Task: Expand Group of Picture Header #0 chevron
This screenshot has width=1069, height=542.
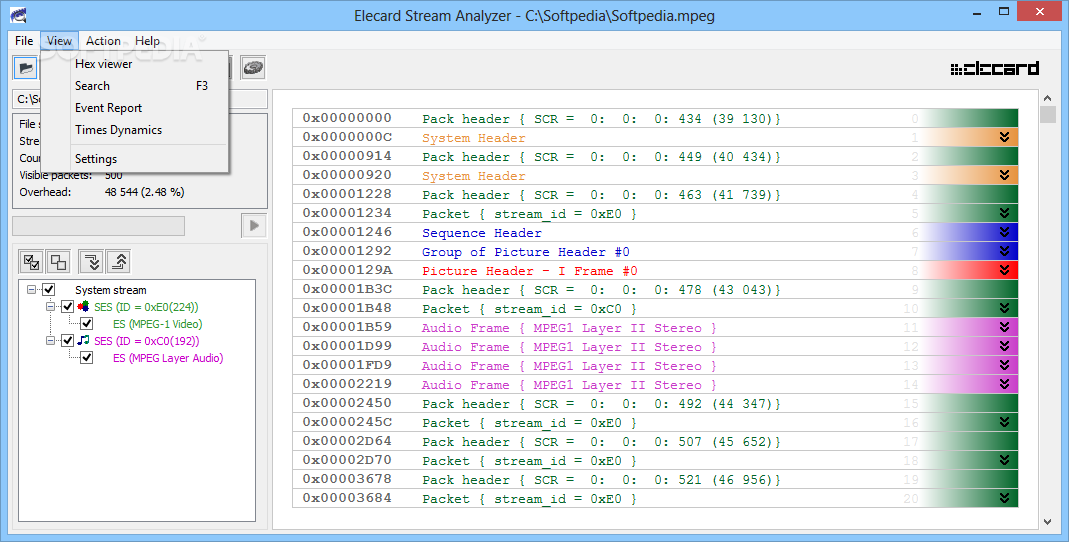Action: [1004, 252]
